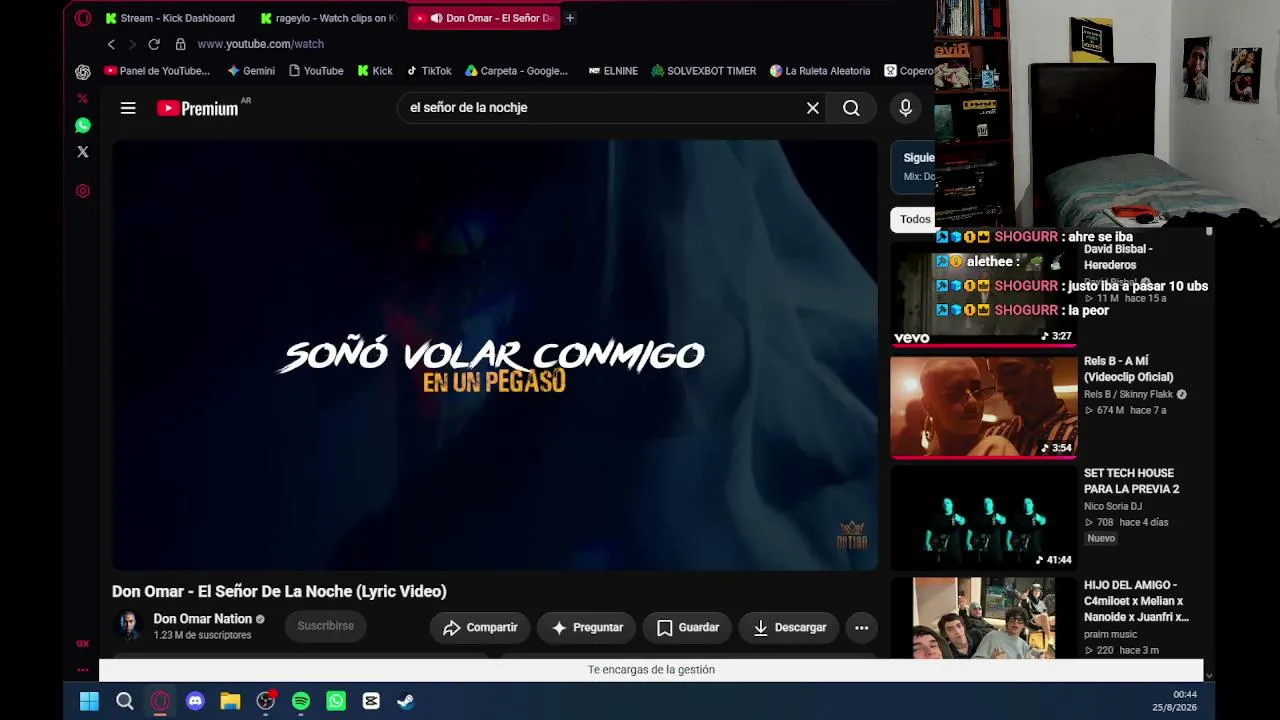Image resolution: width=1280 pixels, height=720 pixels.
Task: Launch Discord from the taskbar
Action: [x=195, y=701]
